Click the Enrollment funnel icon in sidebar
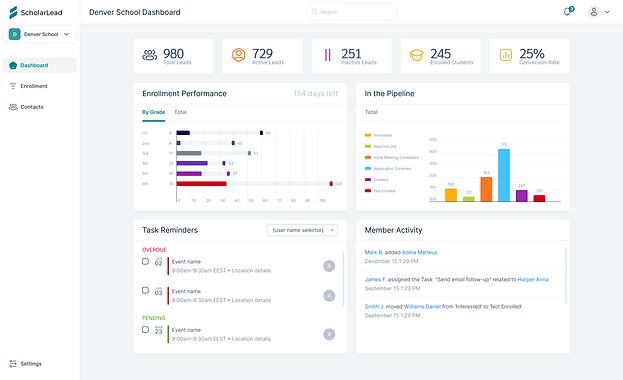The image size is (623, 380). tap(13, 86)
